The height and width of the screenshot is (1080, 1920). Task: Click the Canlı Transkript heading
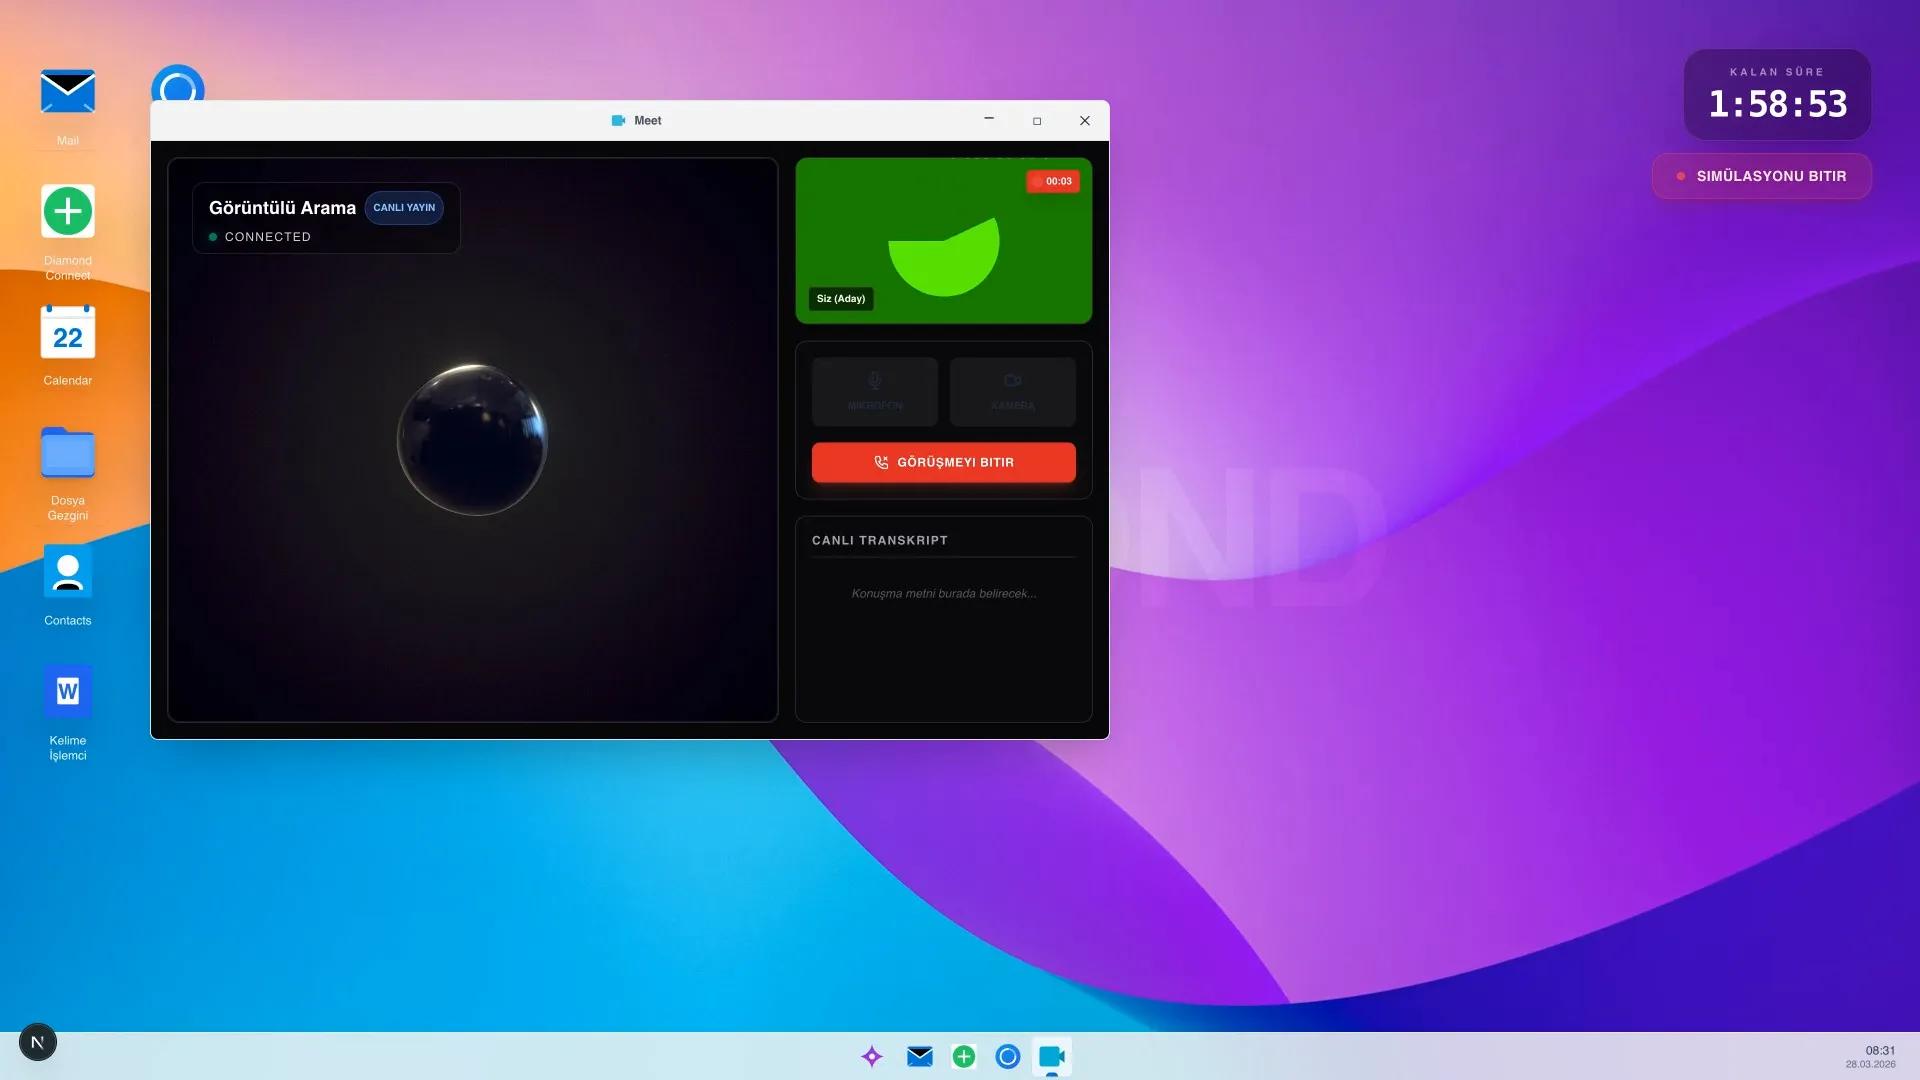[x=880, y=540]
